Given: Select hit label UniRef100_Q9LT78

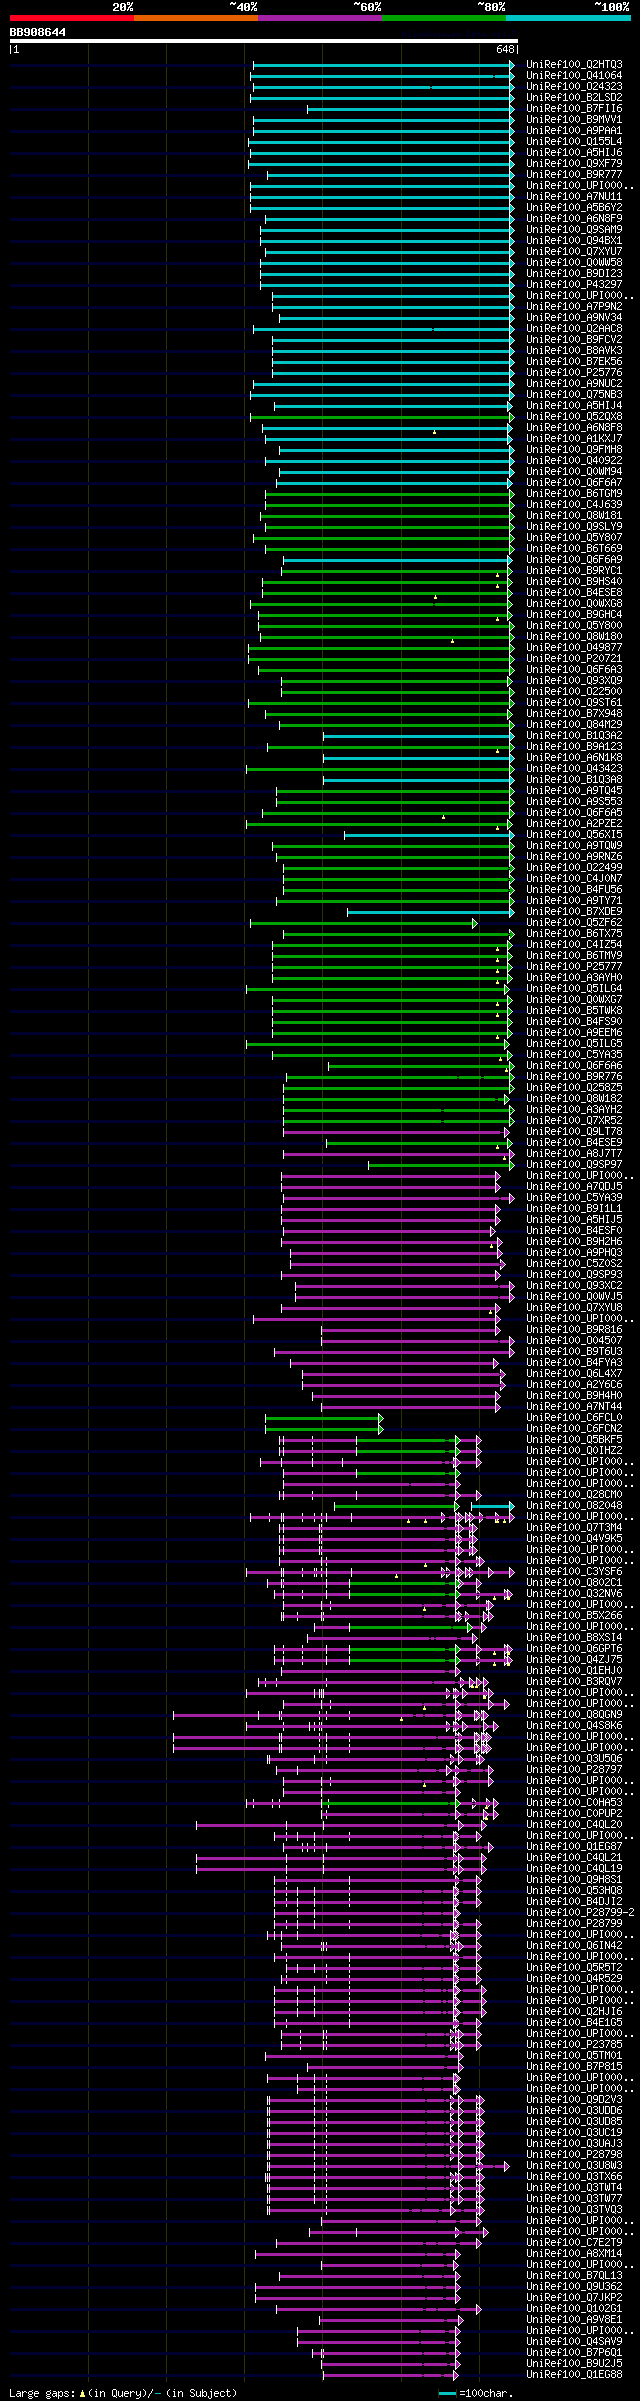Looking at the screenshot, I should pyautogui.click(x=574, y=1131).
